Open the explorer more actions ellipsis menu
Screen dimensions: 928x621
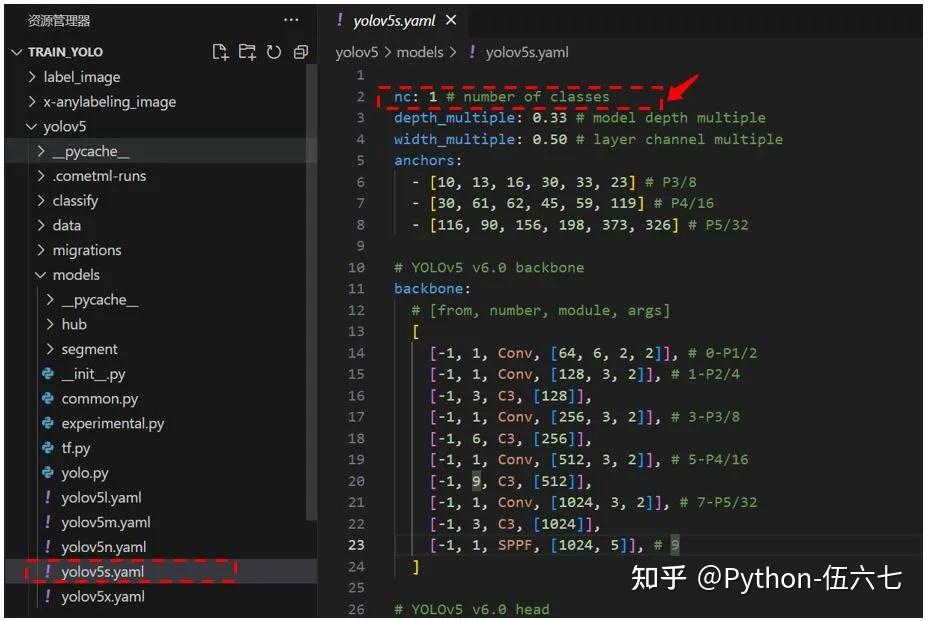pos(291,20)
